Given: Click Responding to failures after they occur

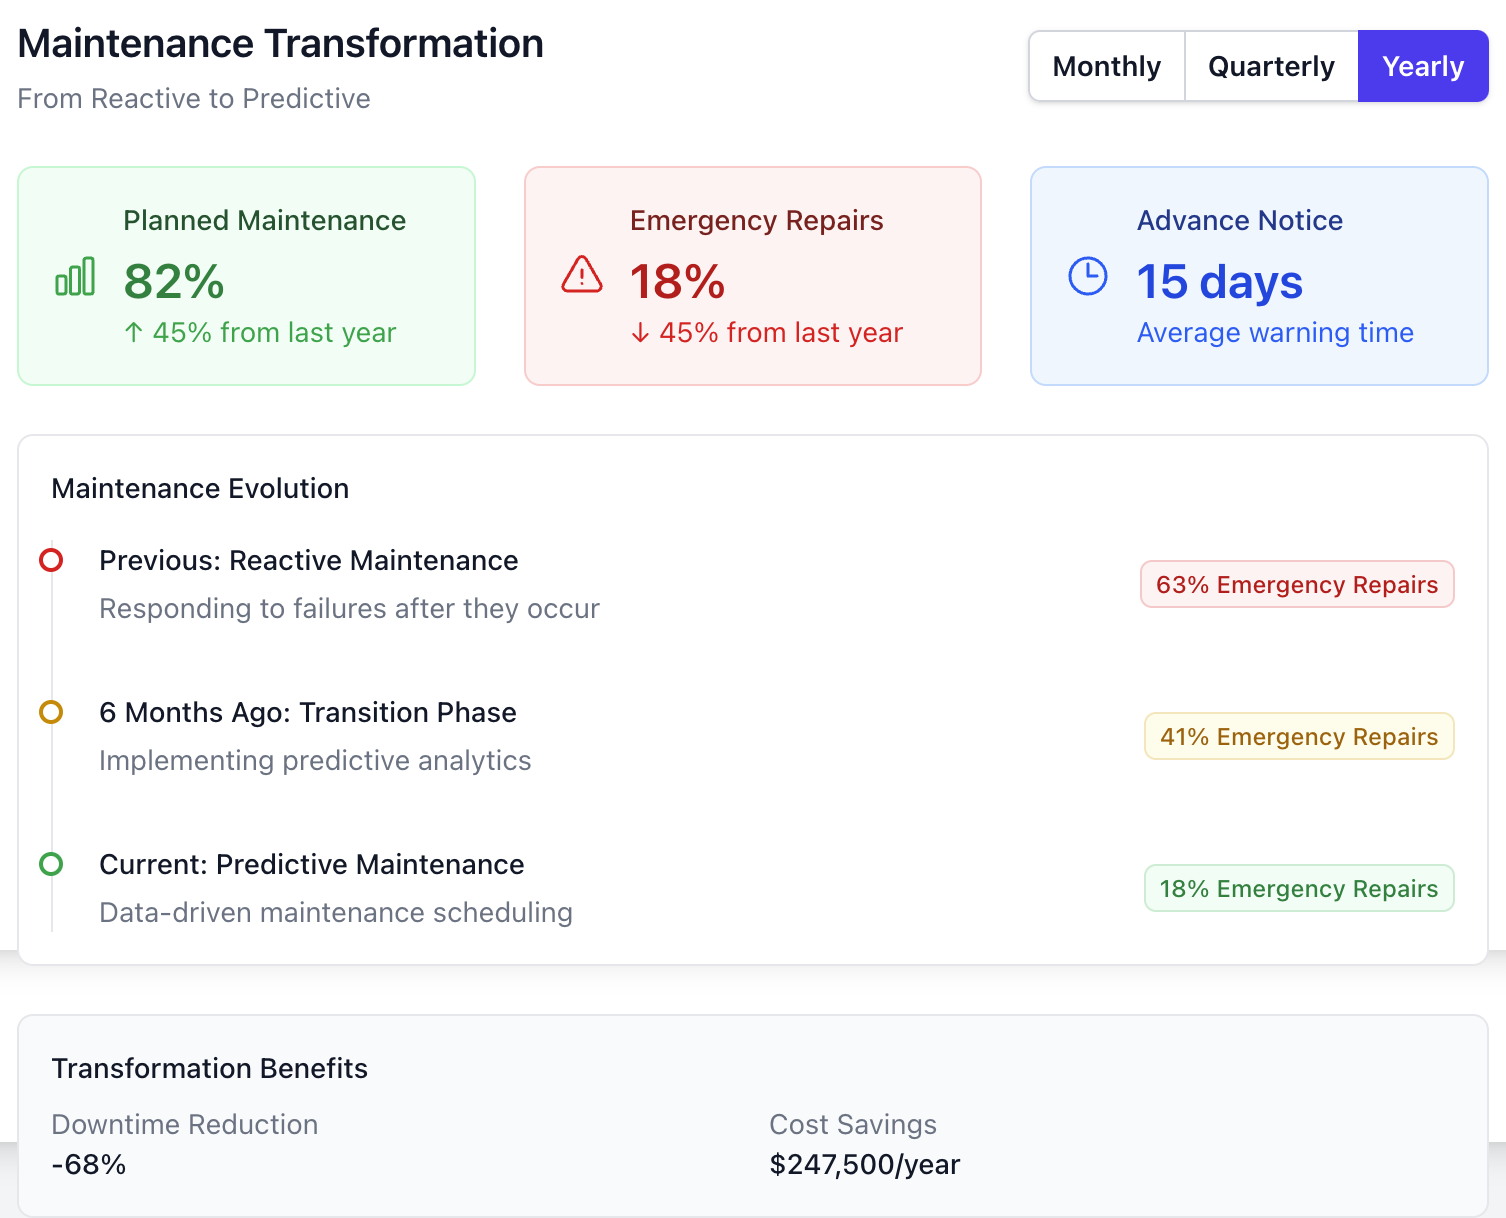Looking at the screenshot, I should tap(350, 608).
